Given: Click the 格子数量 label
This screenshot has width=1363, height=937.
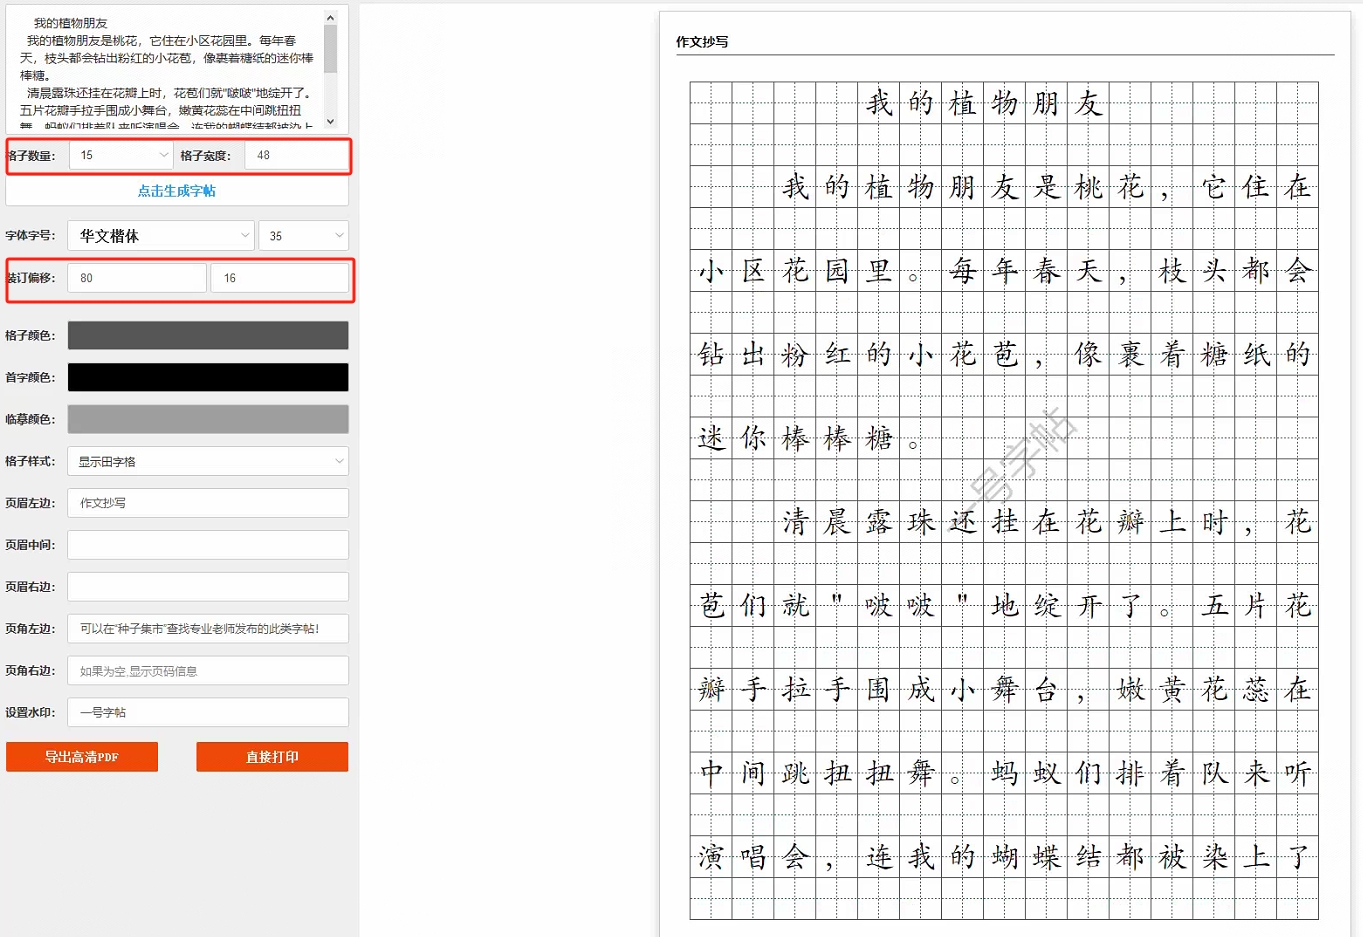Looking at the screenshot, I should [x=31, y=156].
